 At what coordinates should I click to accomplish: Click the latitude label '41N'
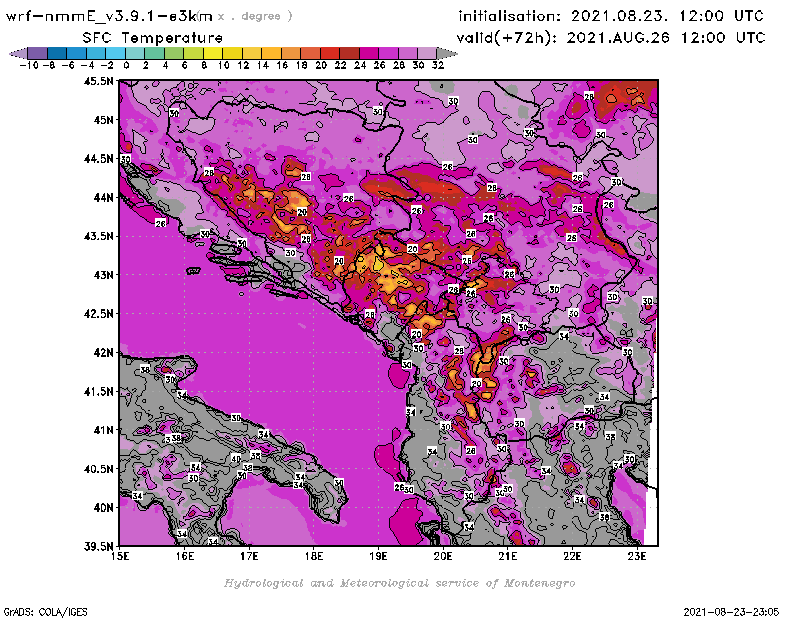pos(104,430)
